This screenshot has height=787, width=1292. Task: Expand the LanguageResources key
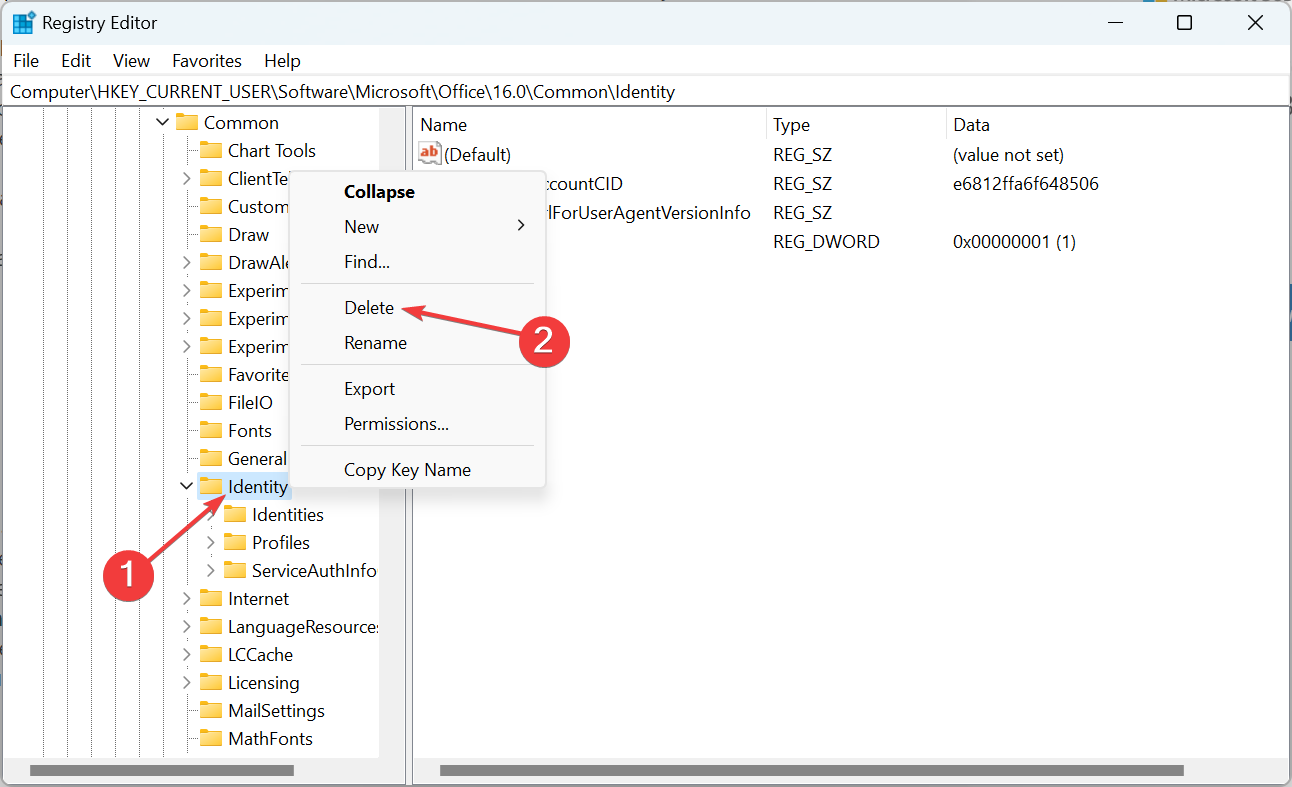point(186,626)
